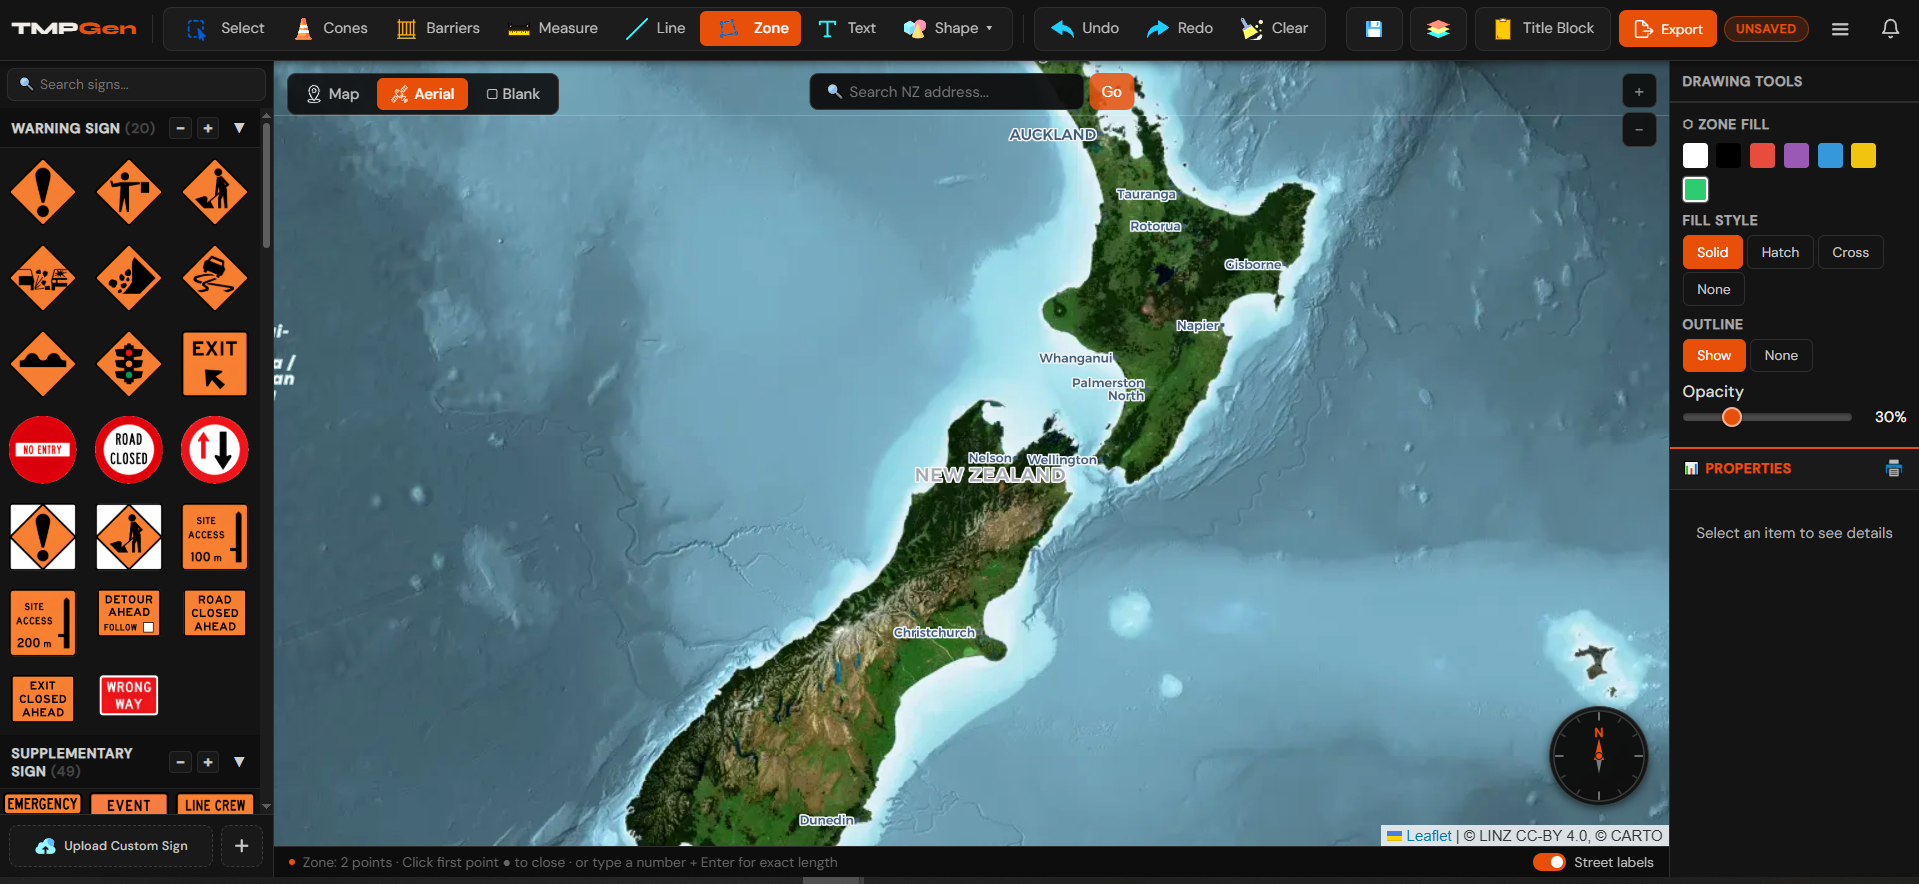Click the UNSAVED status badge

1766,29
